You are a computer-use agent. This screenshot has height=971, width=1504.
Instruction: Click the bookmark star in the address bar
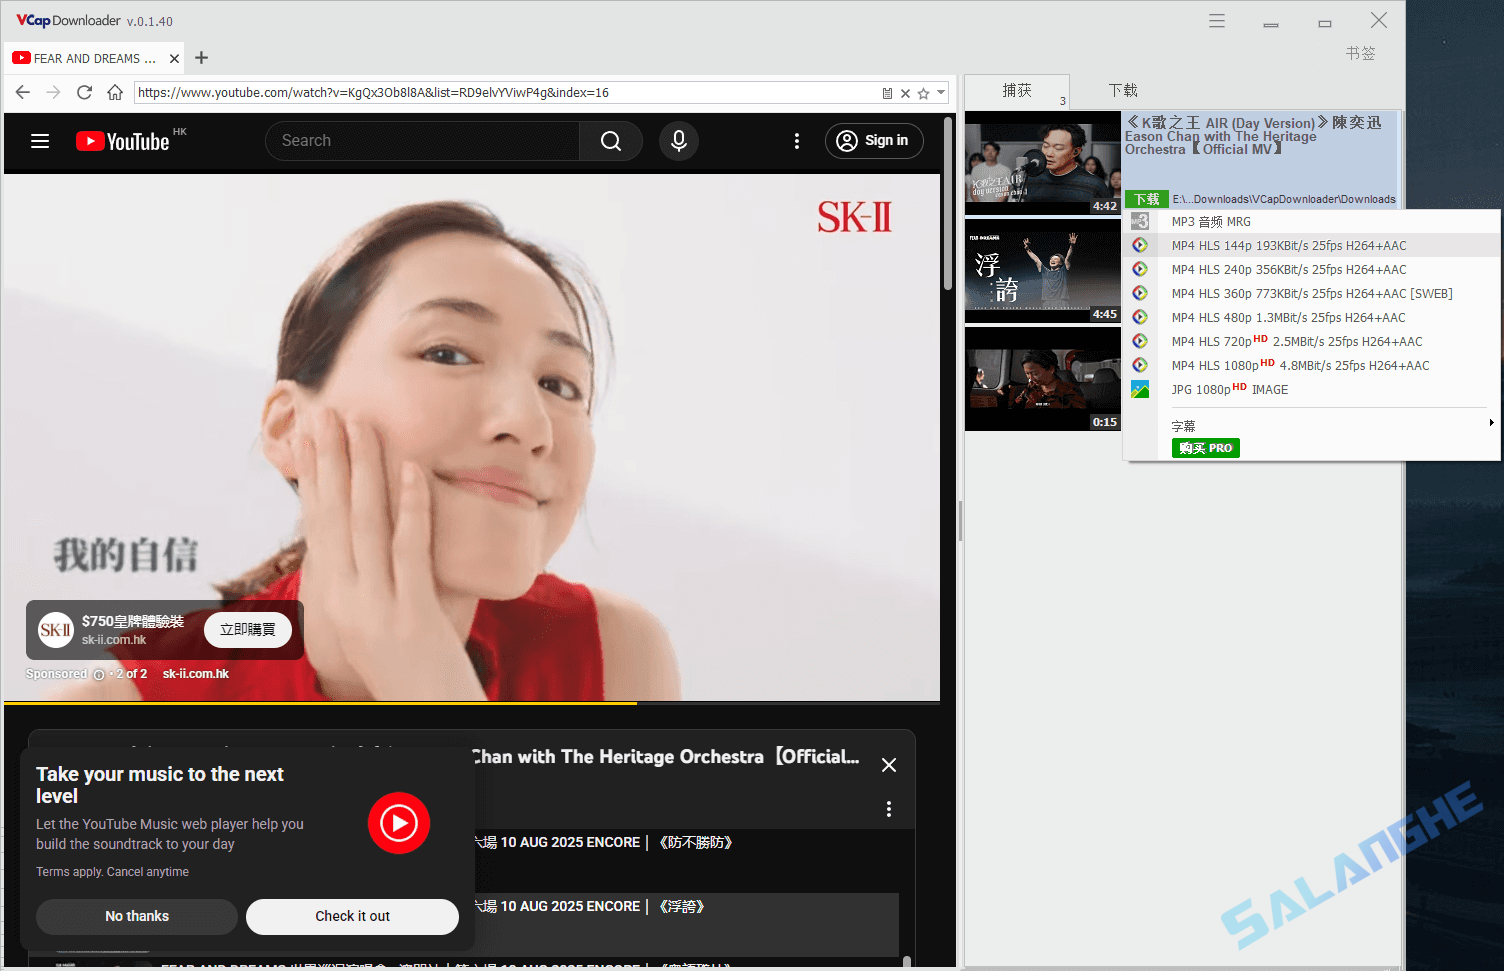point(923,92)
